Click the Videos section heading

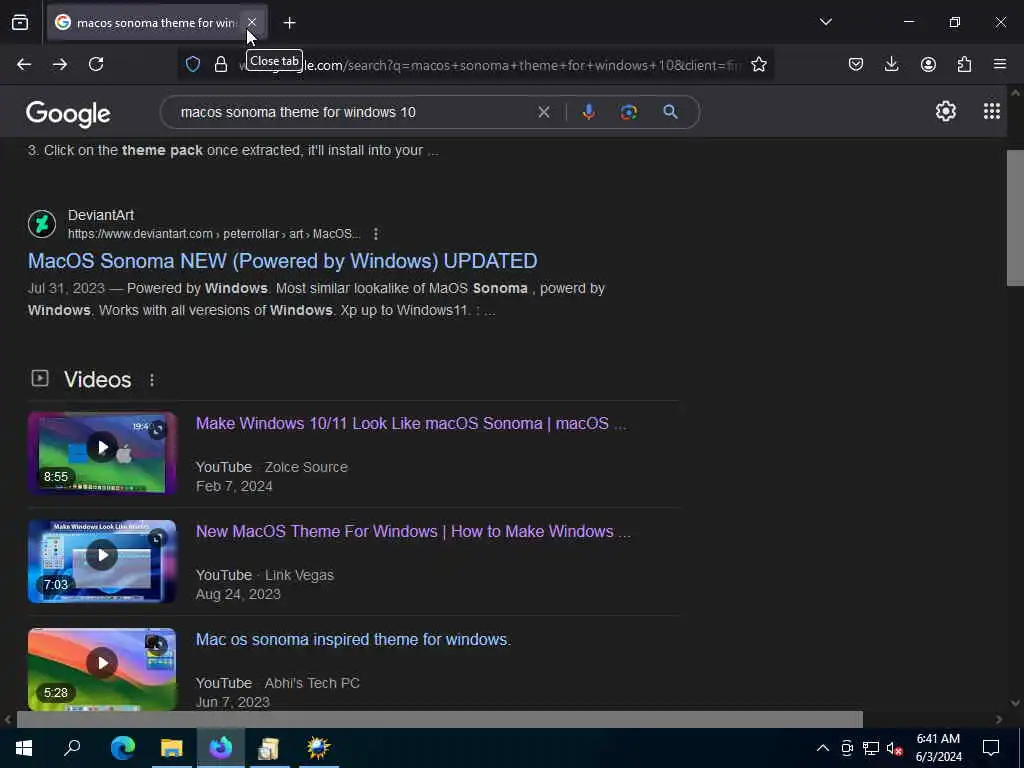[97, 380]
